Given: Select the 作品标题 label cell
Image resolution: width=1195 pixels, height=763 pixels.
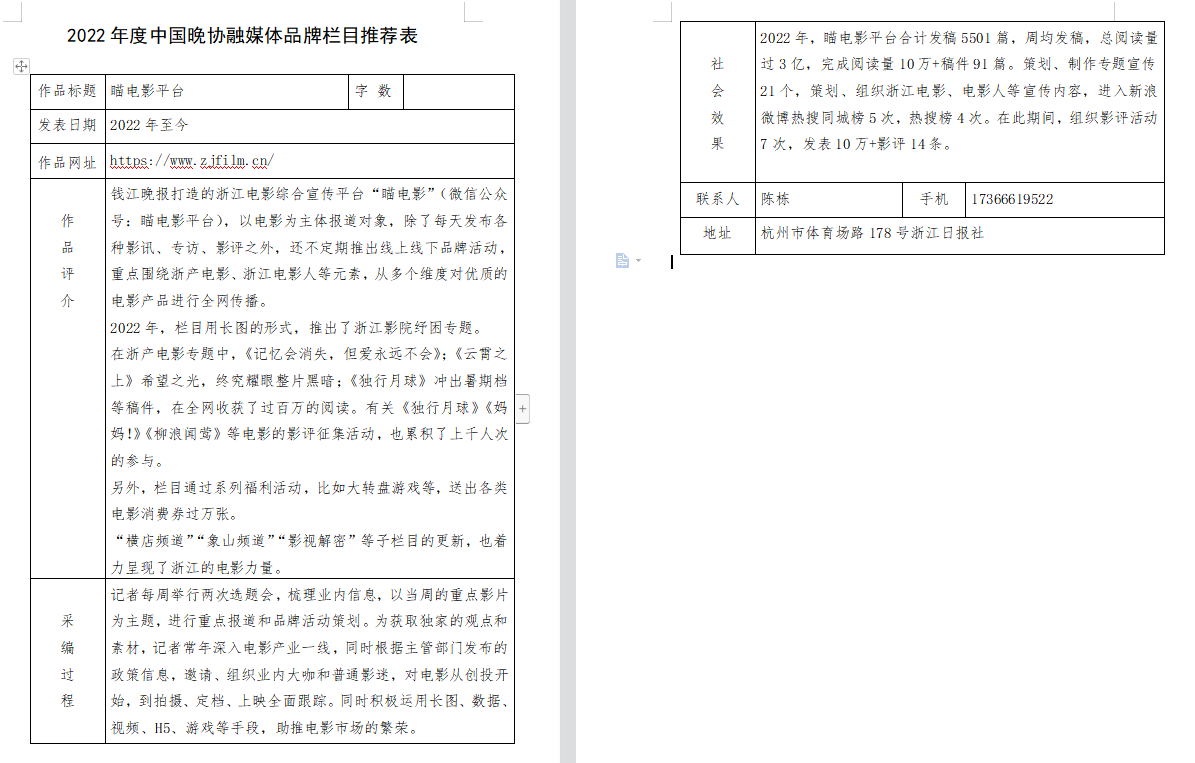Looking at the screenshot, I should coord(68,91).
